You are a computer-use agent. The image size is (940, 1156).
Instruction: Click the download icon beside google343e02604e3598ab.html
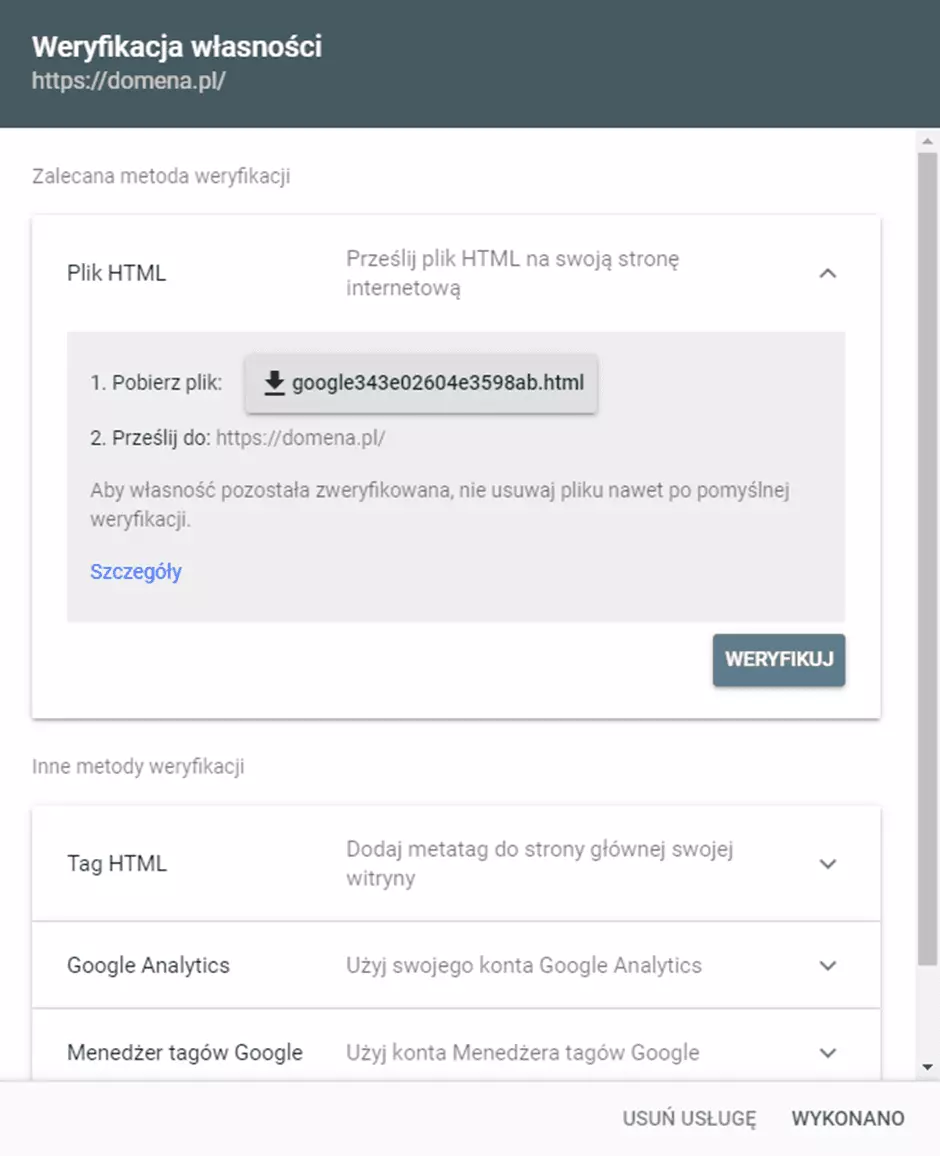[274, 383]
